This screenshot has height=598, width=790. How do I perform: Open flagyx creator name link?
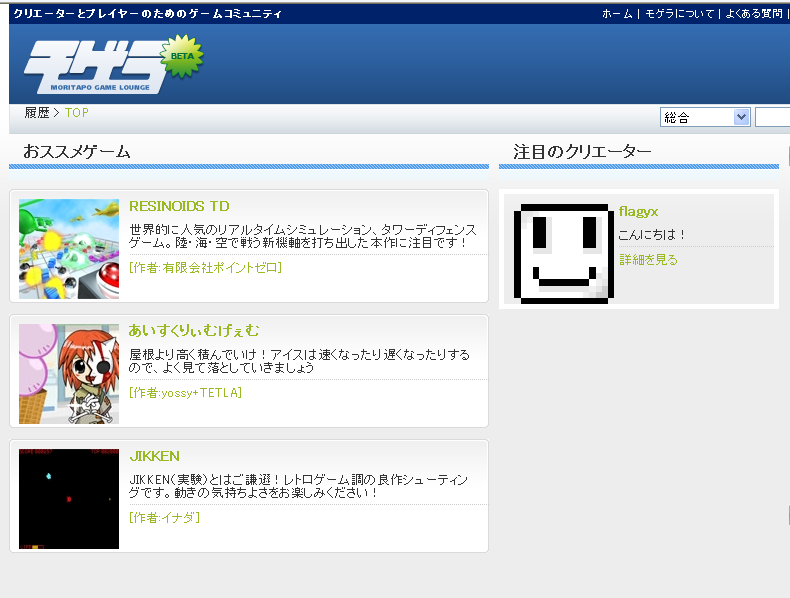point(638,211)
